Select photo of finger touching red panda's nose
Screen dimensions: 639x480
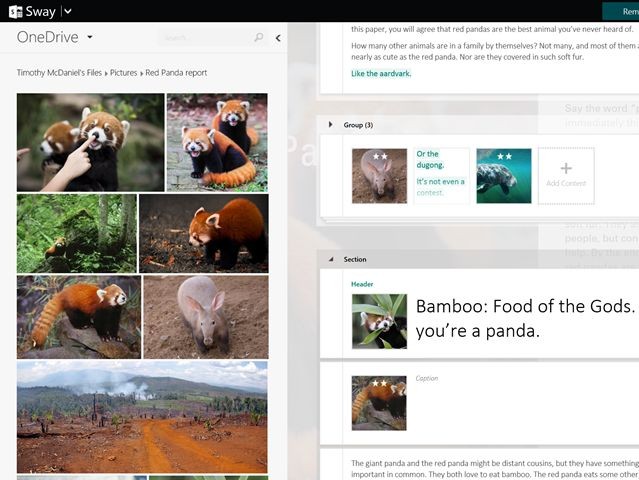click(x=90, y=142)
